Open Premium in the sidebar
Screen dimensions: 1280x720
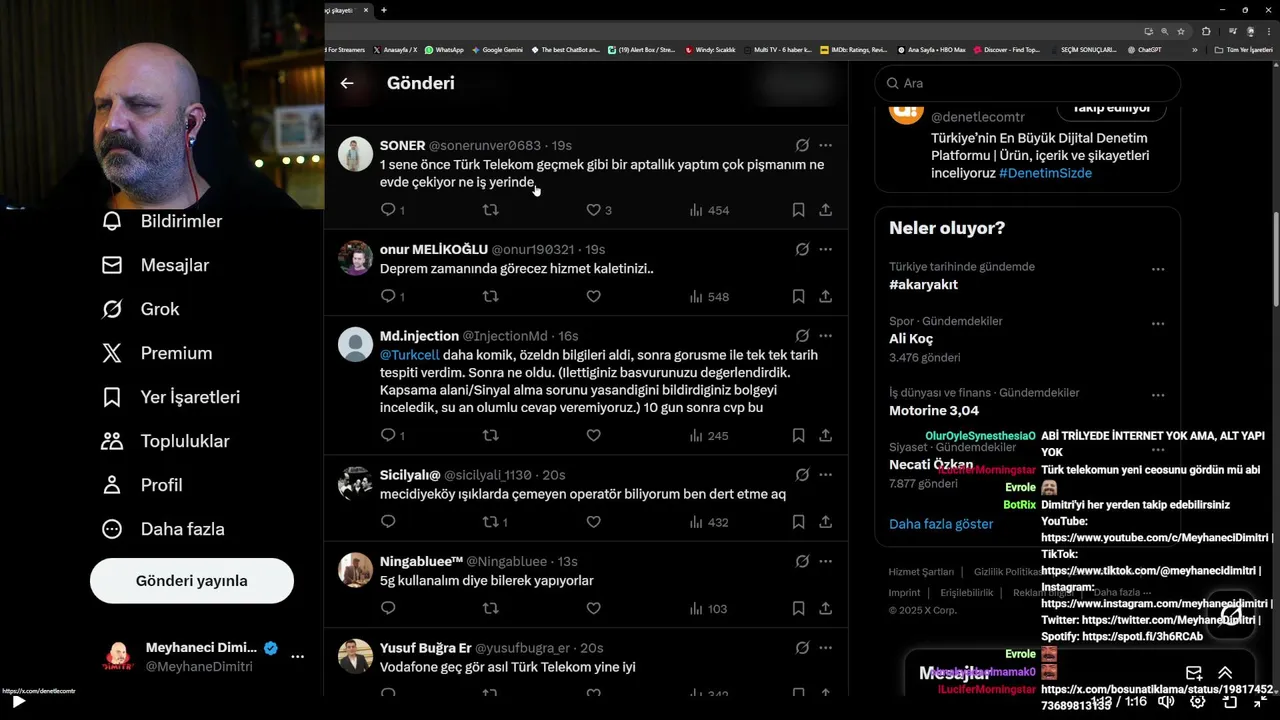coord(156,353)
